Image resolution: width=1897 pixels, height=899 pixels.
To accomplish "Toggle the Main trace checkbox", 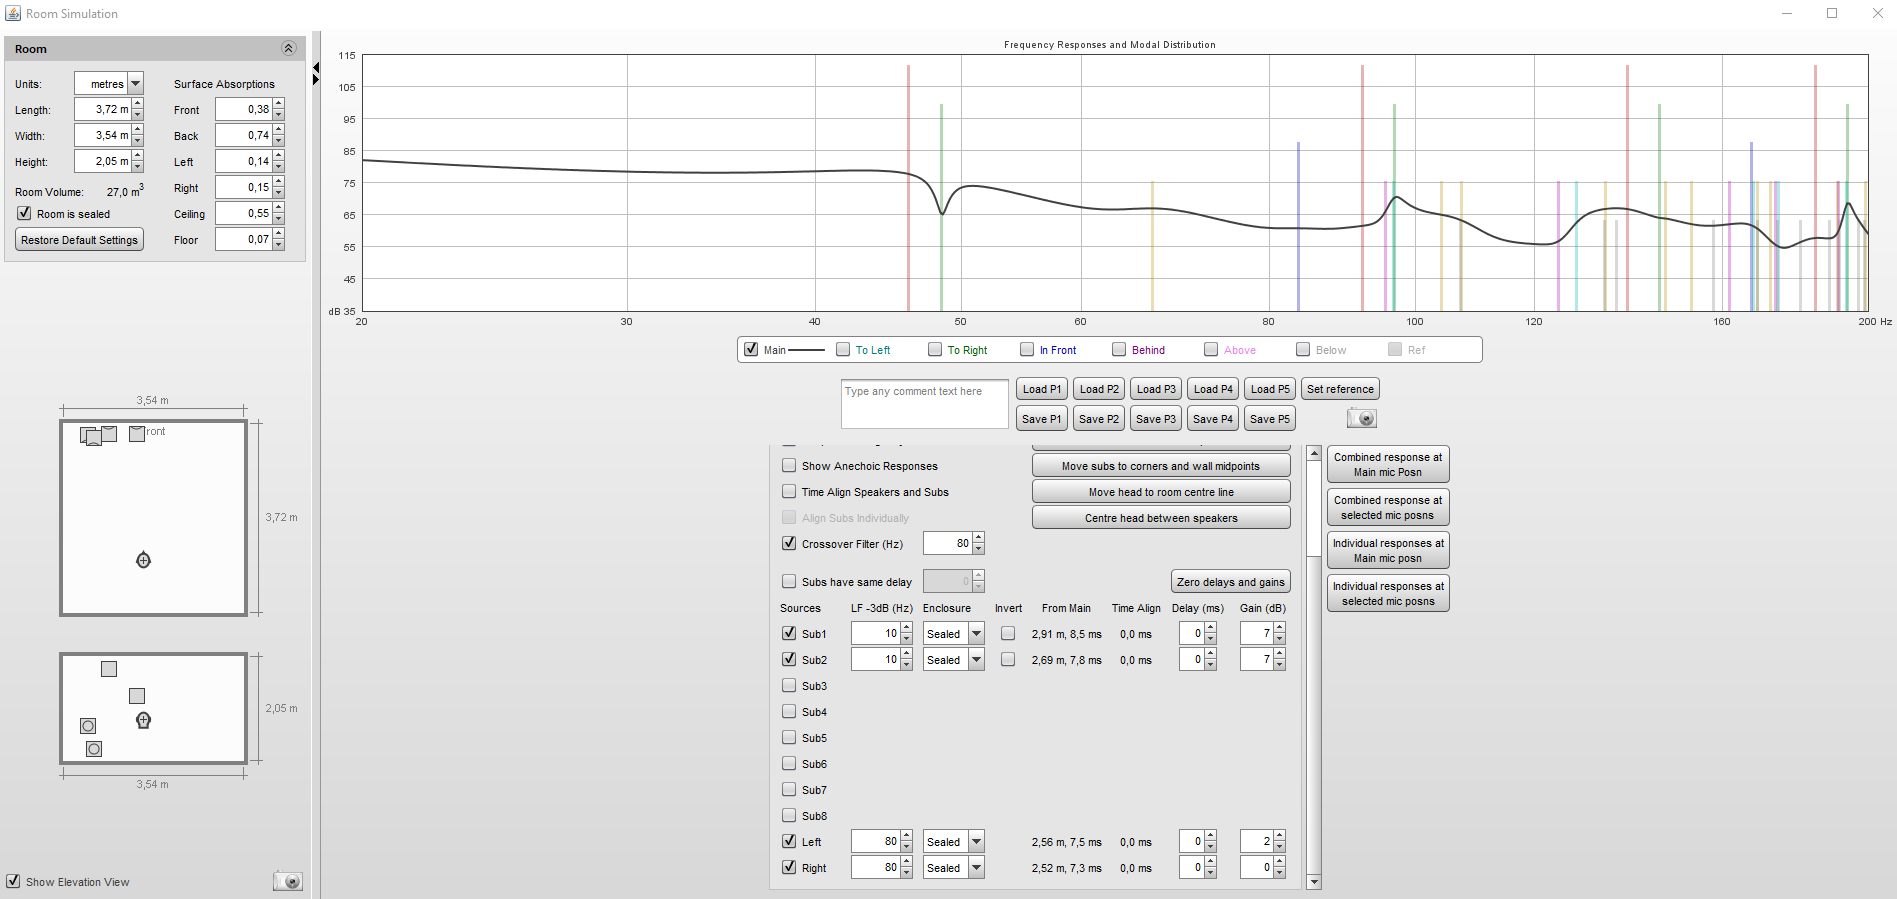I will [x=751, y=349].
